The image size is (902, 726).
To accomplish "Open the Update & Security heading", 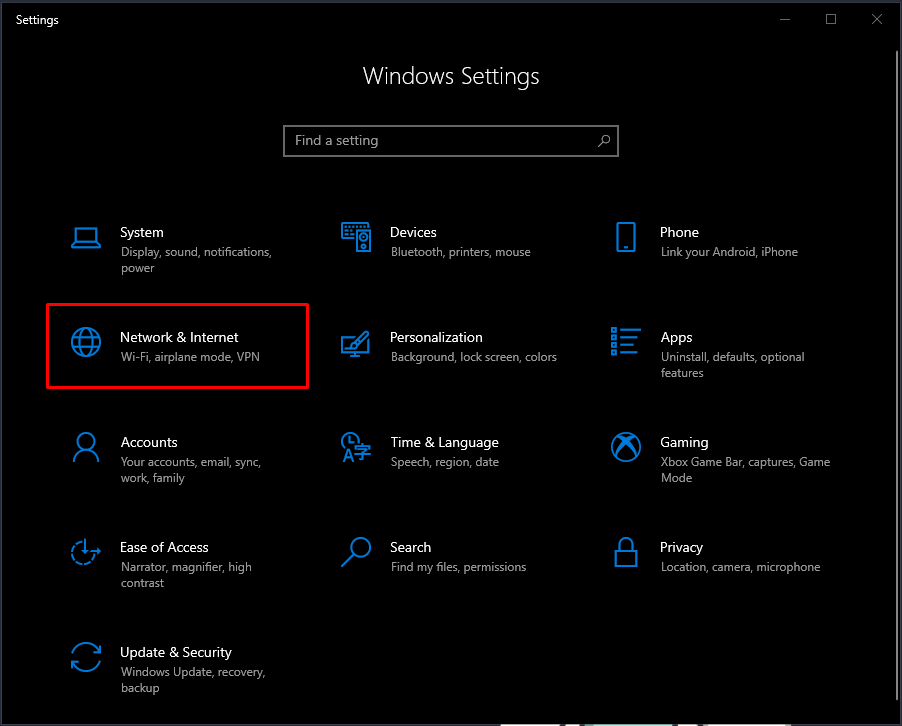I will click(x=176, y=653).
